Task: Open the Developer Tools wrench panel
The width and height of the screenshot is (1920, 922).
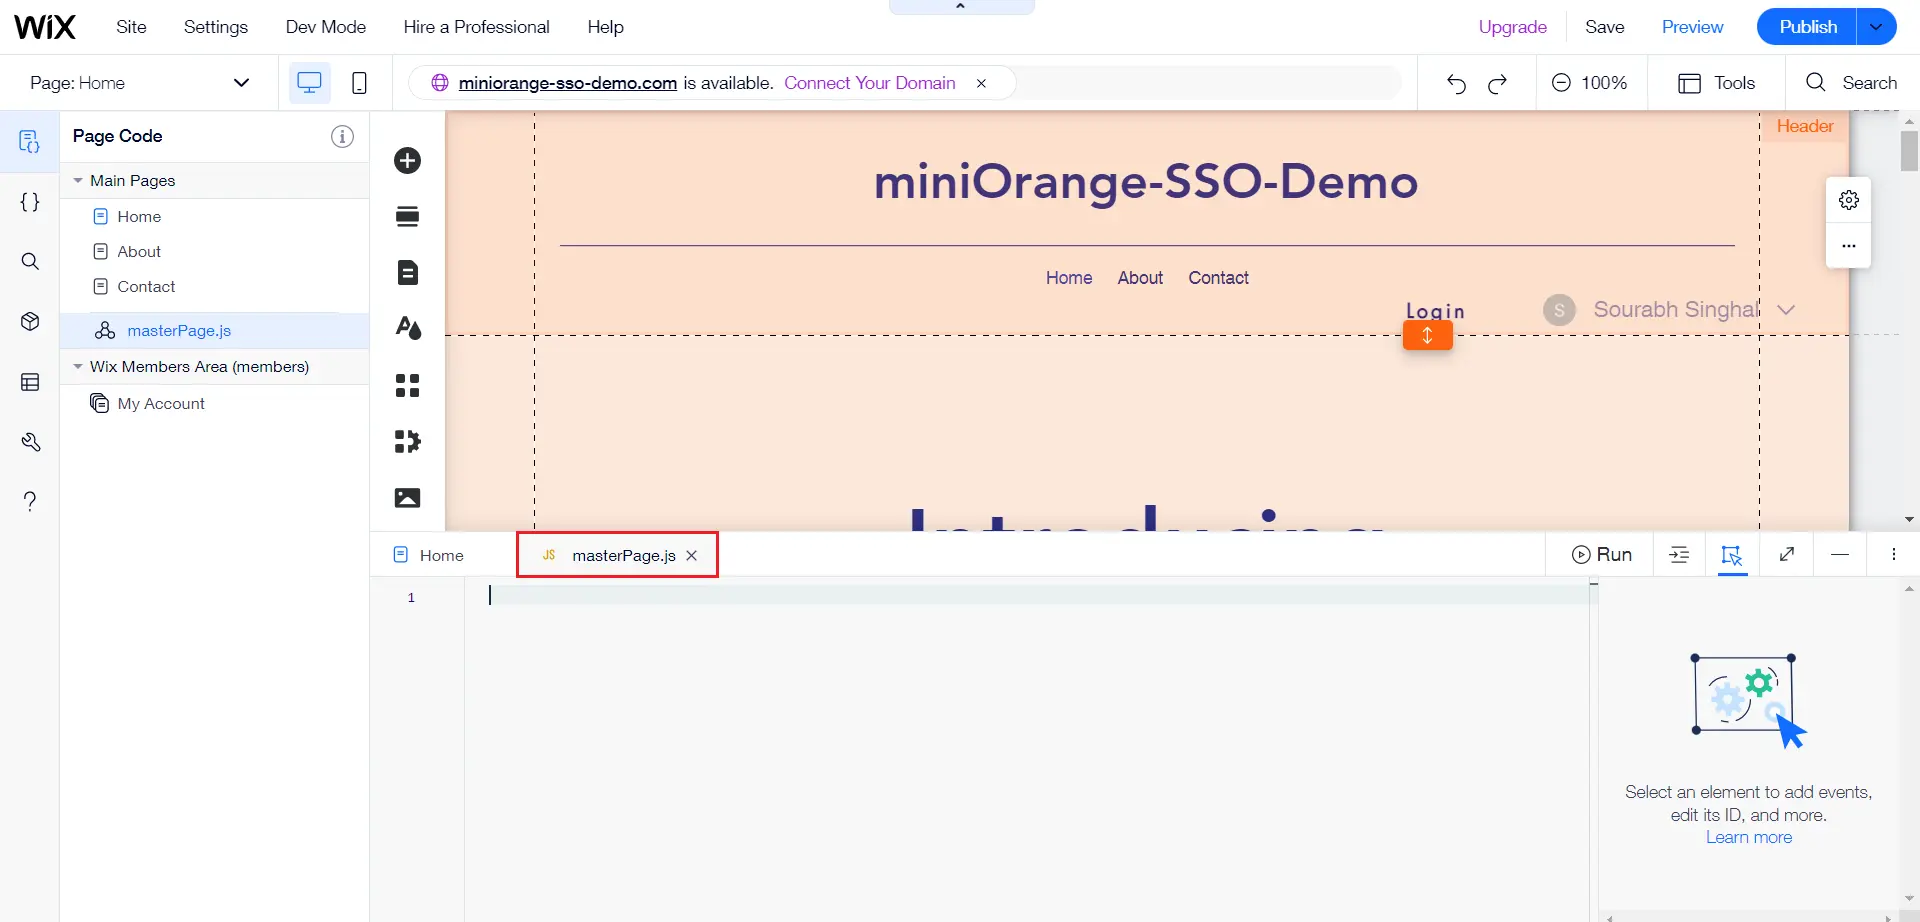Action: tap(30, 442)
